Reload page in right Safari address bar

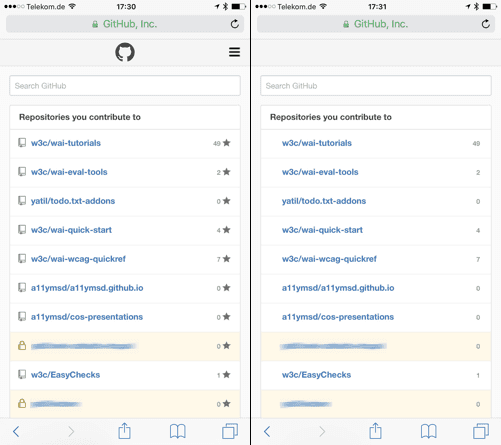[486, 24]
